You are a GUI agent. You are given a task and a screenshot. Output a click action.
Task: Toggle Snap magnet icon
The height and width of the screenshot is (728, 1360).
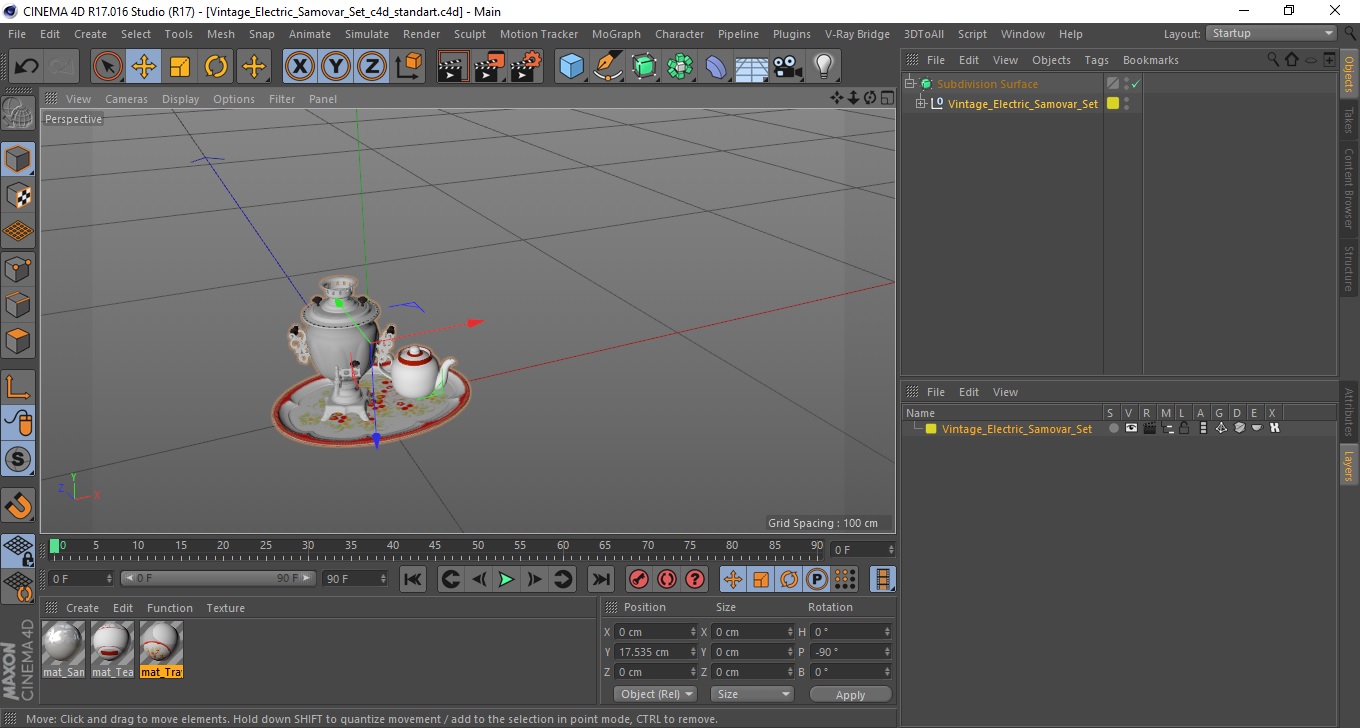18,505
